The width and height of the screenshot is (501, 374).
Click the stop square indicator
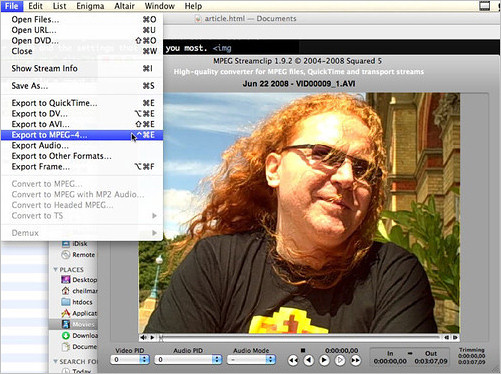point(303,350)
